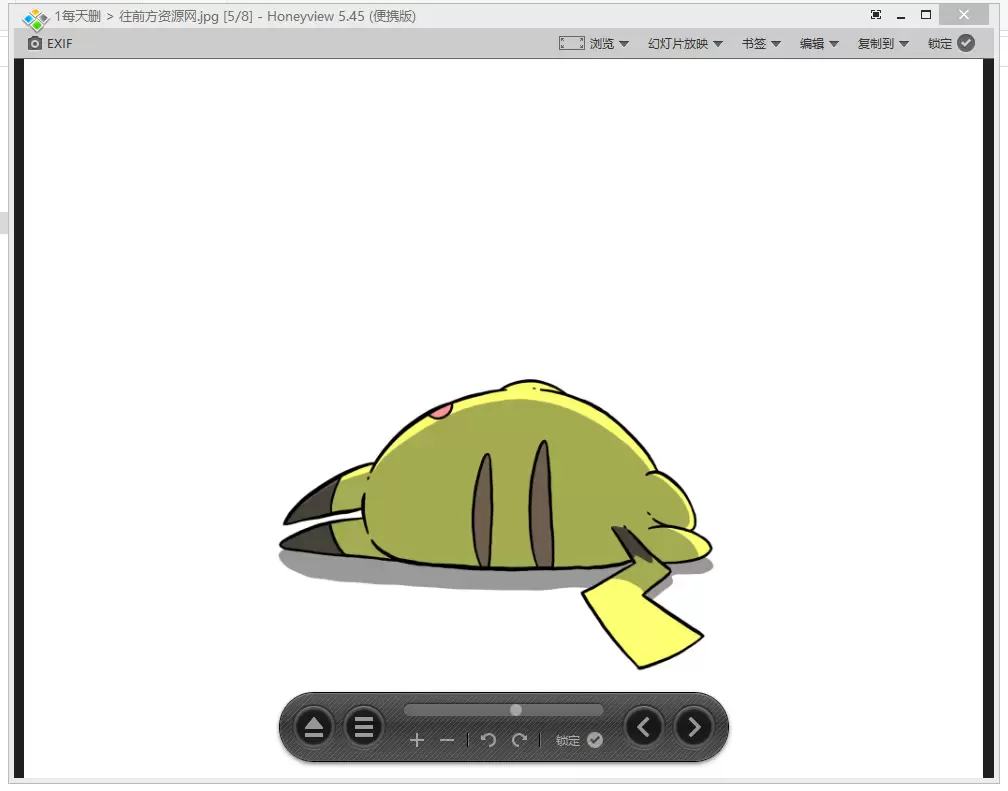Open the 幻灯片放映 slideshow menu
Image resolution: width=1008 pixels, height=791 pixels.
[685, 43]
